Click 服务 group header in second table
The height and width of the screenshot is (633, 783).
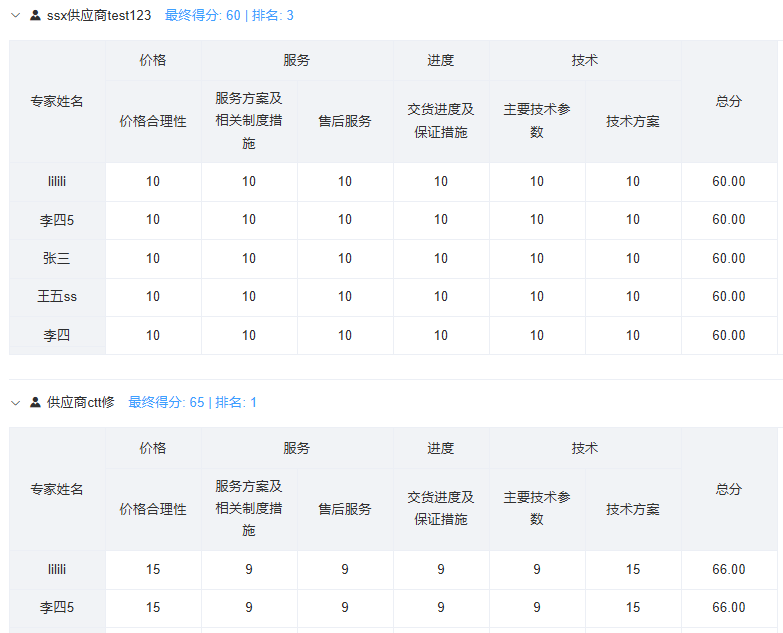pos(297,448)
